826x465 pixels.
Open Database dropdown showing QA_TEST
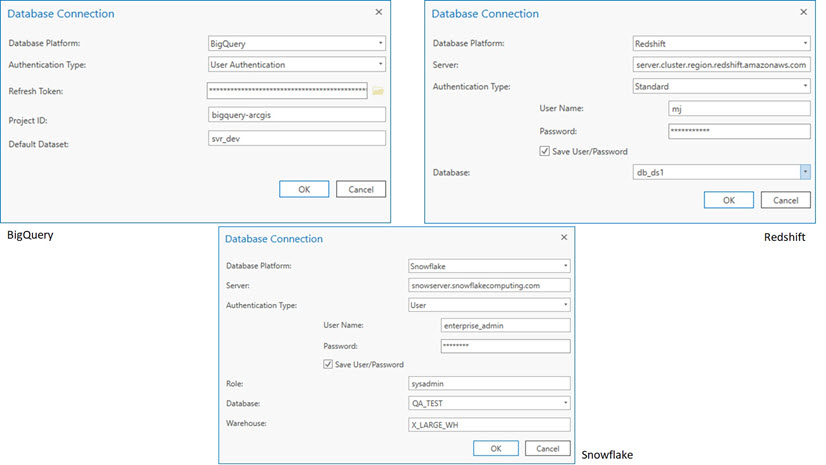(489, 403)
